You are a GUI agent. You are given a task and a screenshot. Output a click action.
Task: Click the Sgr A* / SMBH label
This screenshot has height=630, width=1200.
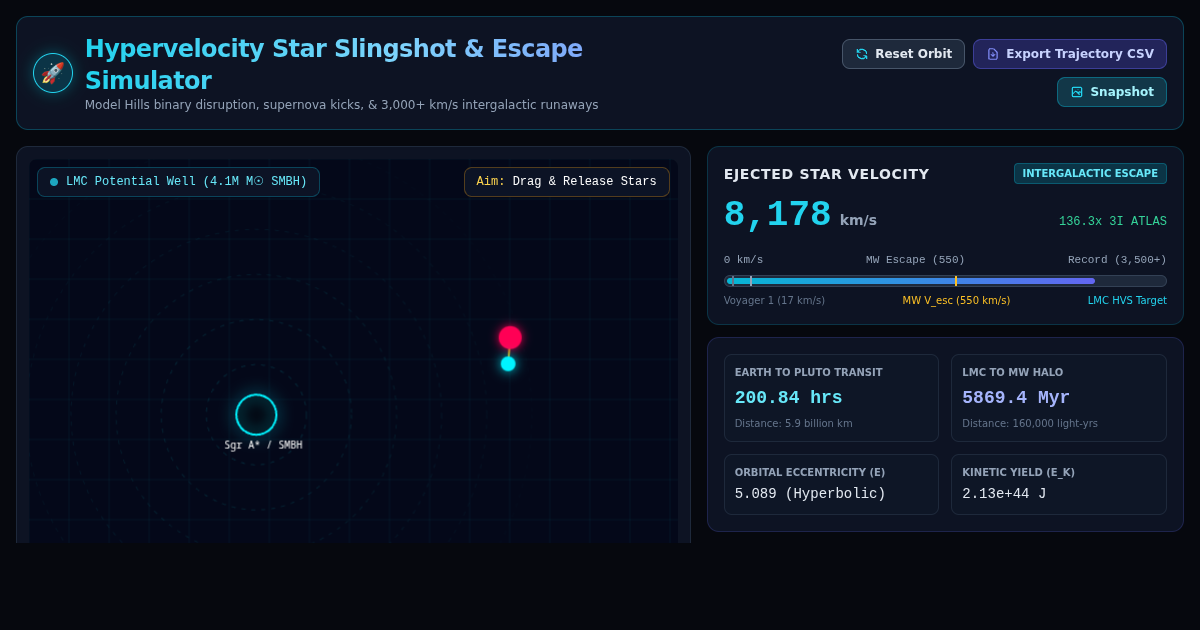[263, 446]
